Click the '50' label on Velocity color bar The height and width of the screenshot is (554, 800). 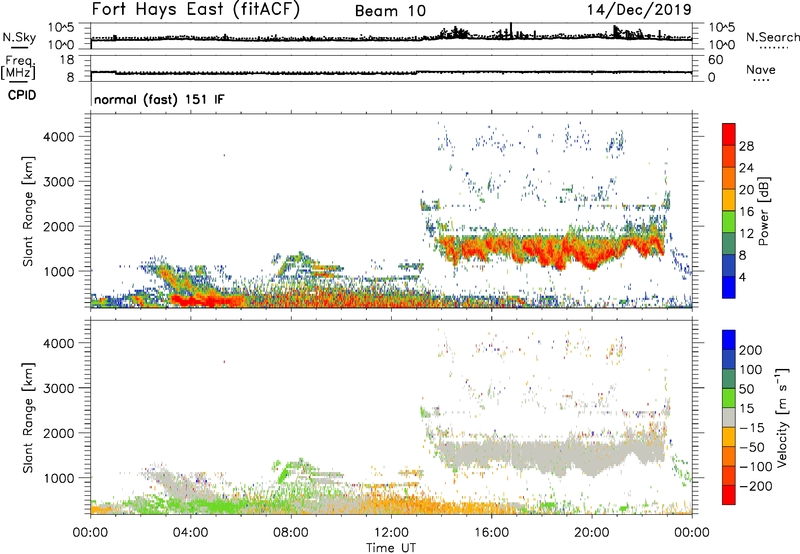pos(746,389)
